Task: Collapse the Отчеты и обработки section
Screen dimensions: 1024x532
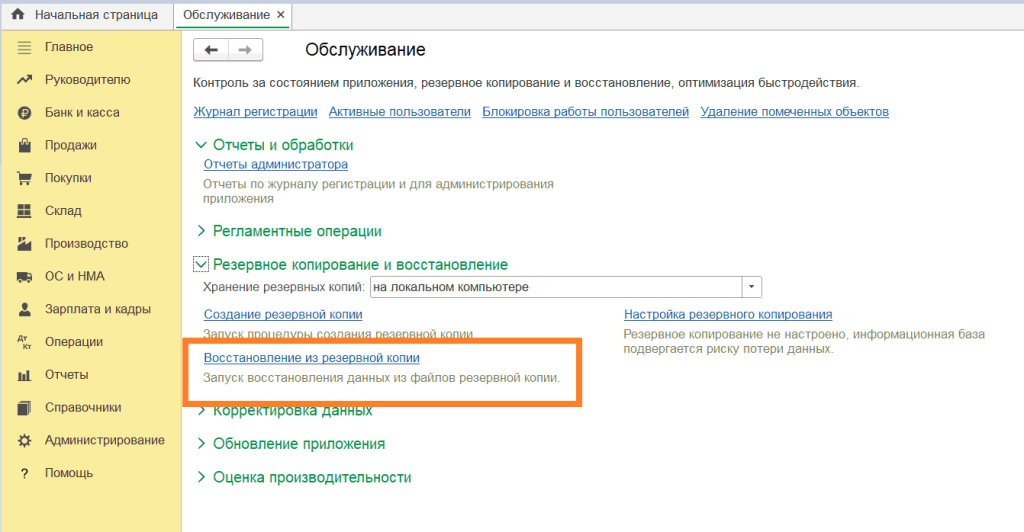Action: point(201,145)
